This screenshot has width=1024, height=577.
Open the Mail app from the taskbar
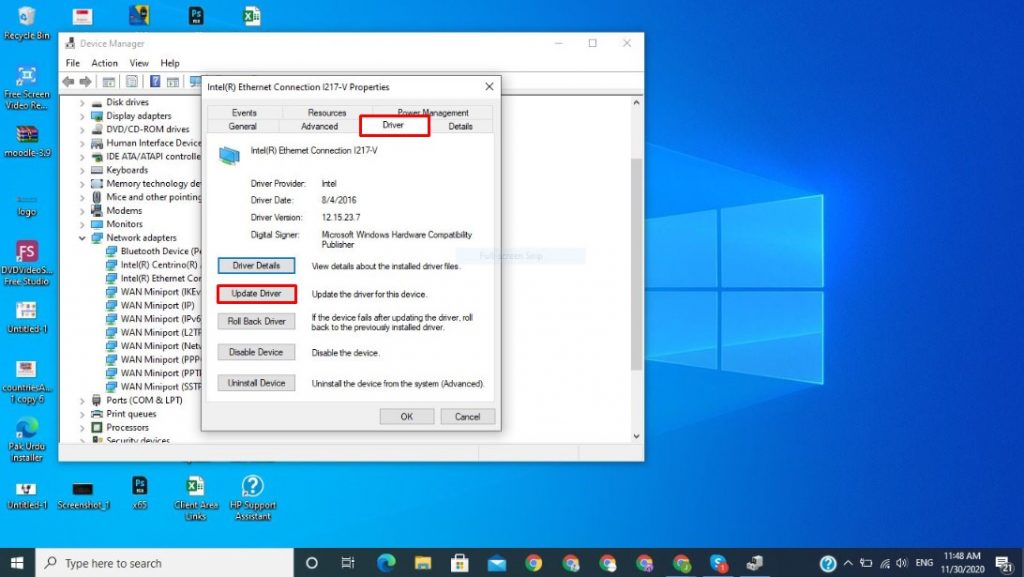point(496,563)
